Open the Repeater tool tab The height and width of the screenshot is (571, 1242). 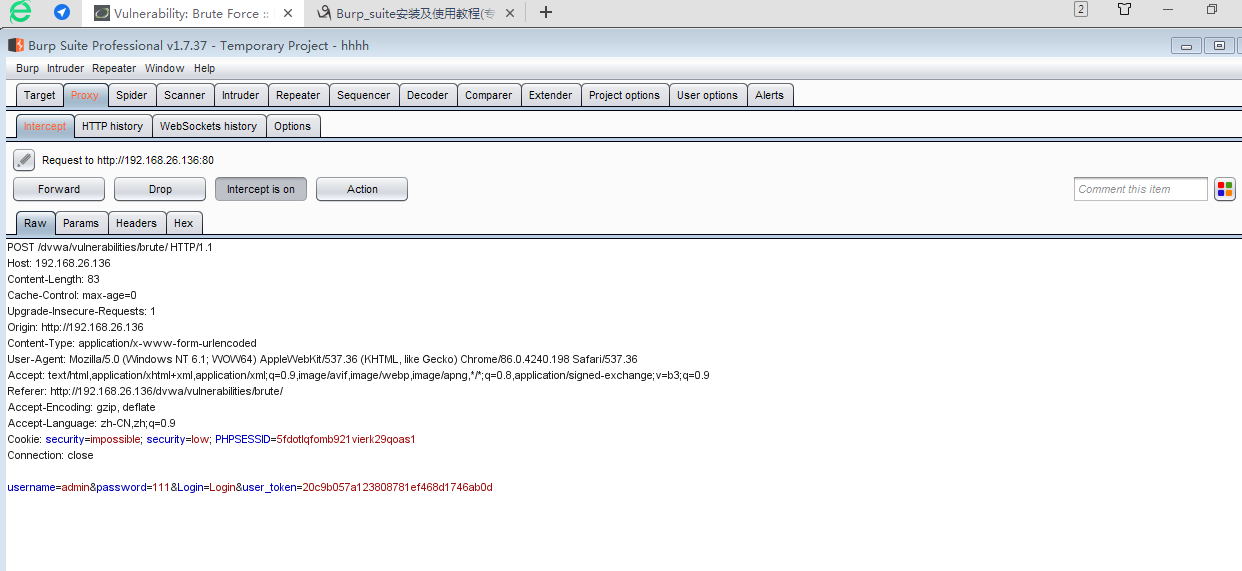click(298, 95)
